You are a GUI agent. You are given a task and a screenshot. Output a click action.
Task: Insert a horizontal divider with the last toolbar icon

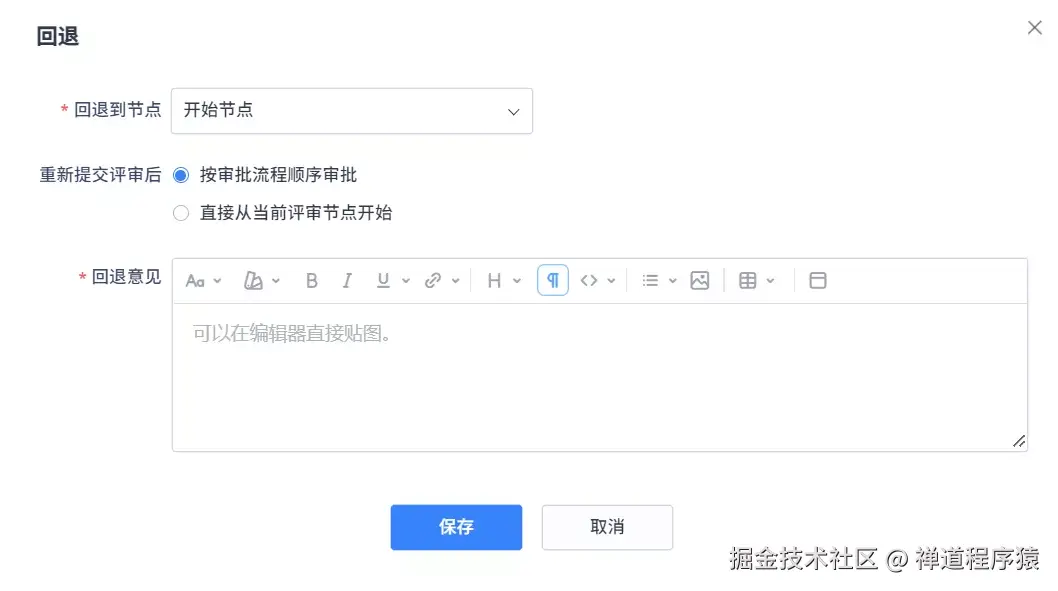tap(817, 280)
